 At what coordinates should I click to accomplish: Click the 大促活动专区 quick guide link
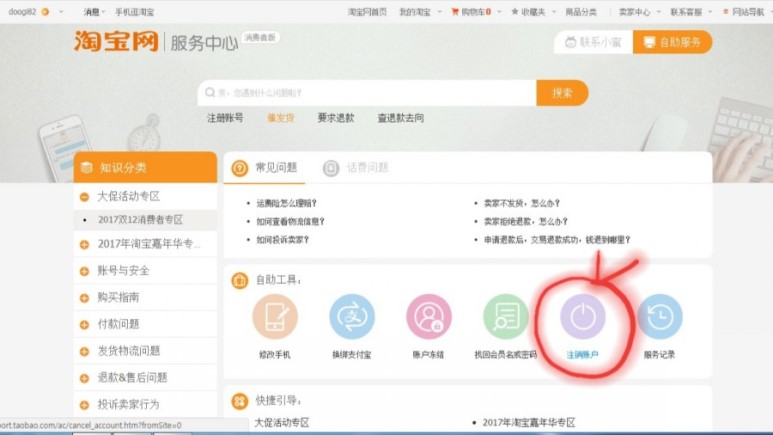pos(281,423)
